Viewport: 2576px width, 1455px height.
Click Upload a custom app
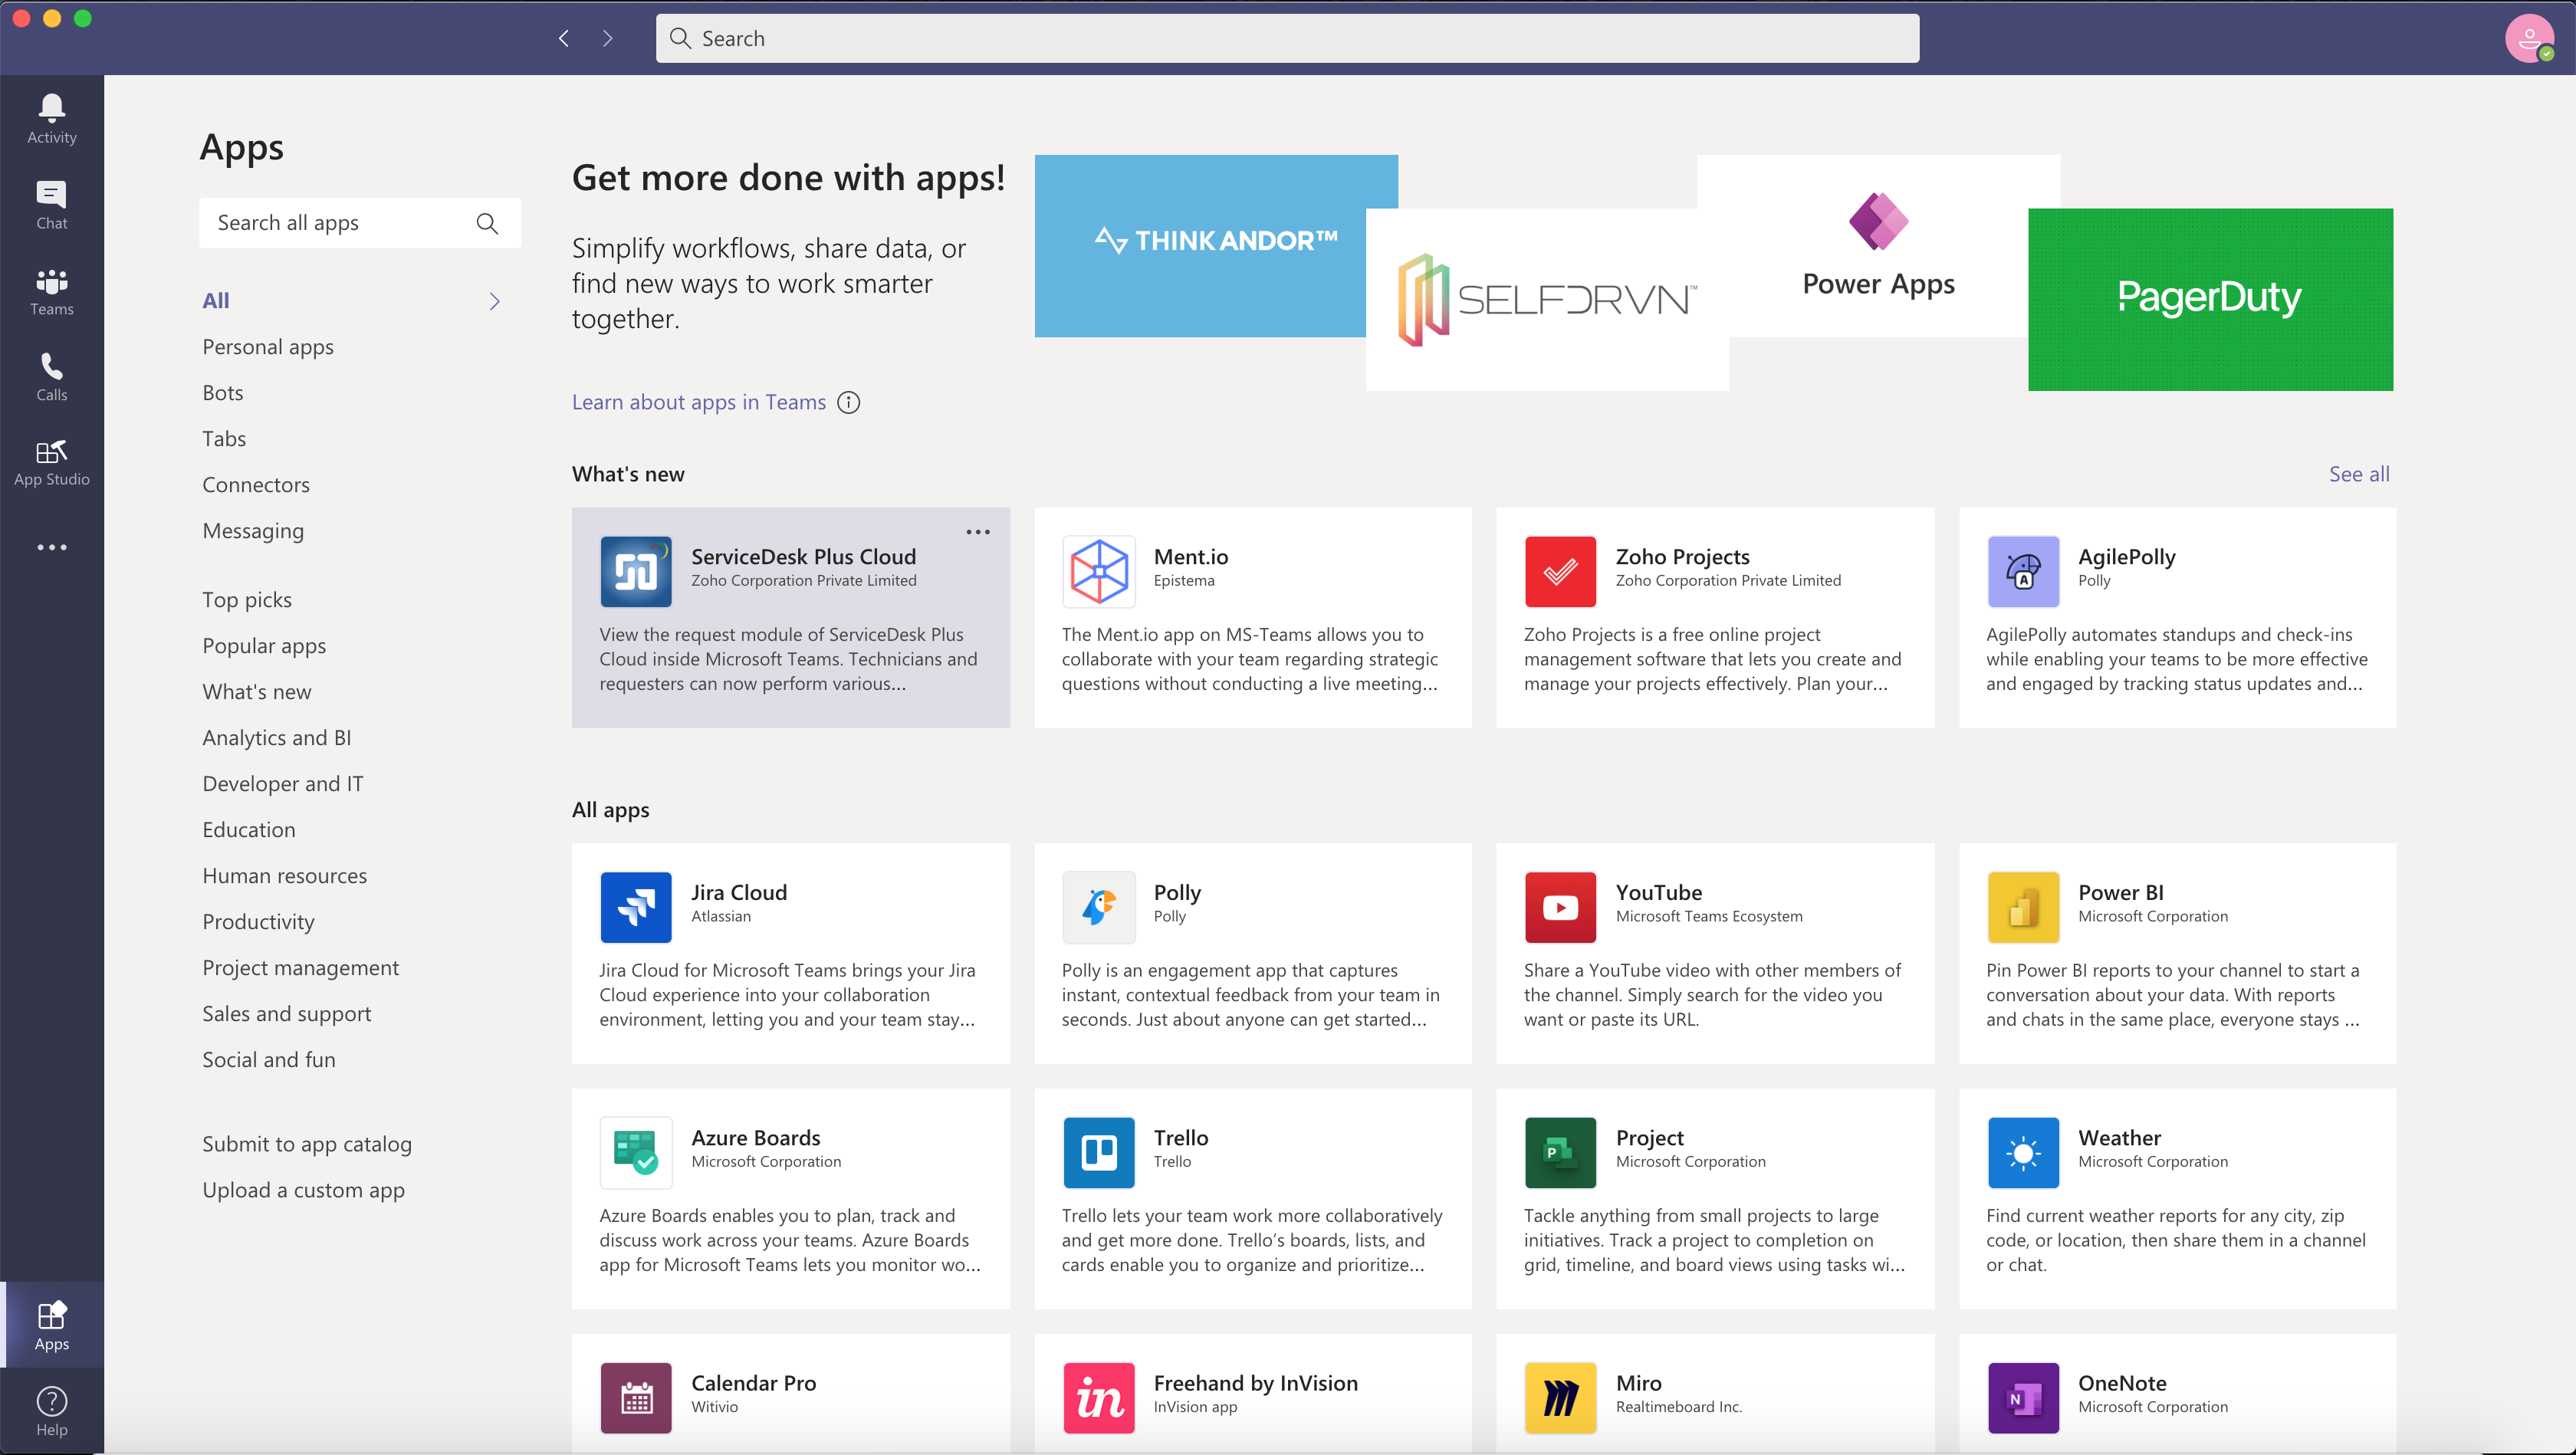(303, 1190)
